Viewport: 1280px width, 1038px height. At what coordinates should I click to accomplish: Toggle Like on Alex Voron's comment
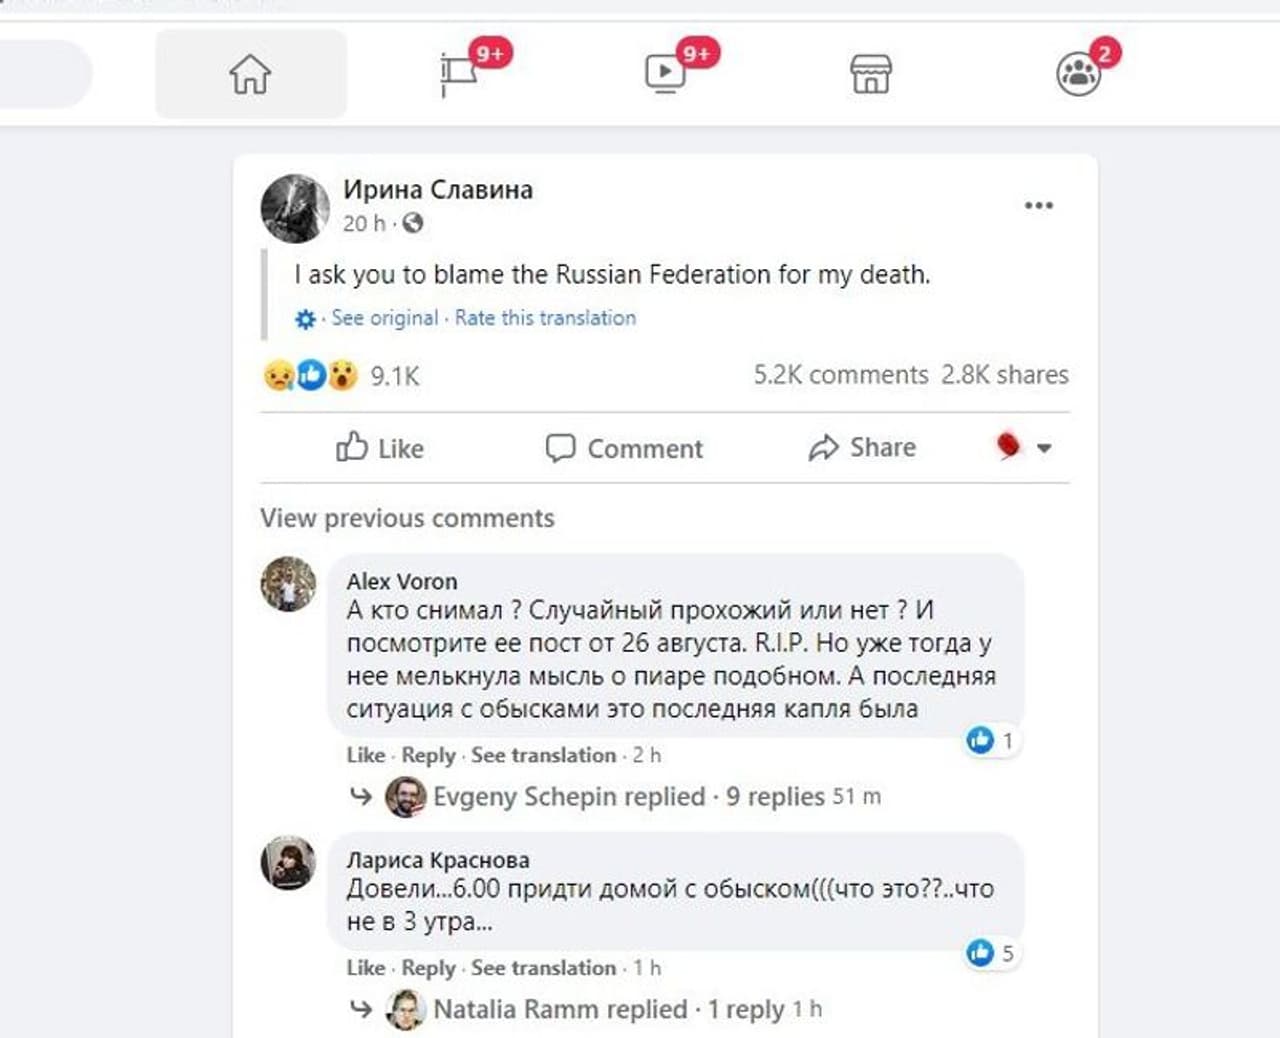point(365,755)
